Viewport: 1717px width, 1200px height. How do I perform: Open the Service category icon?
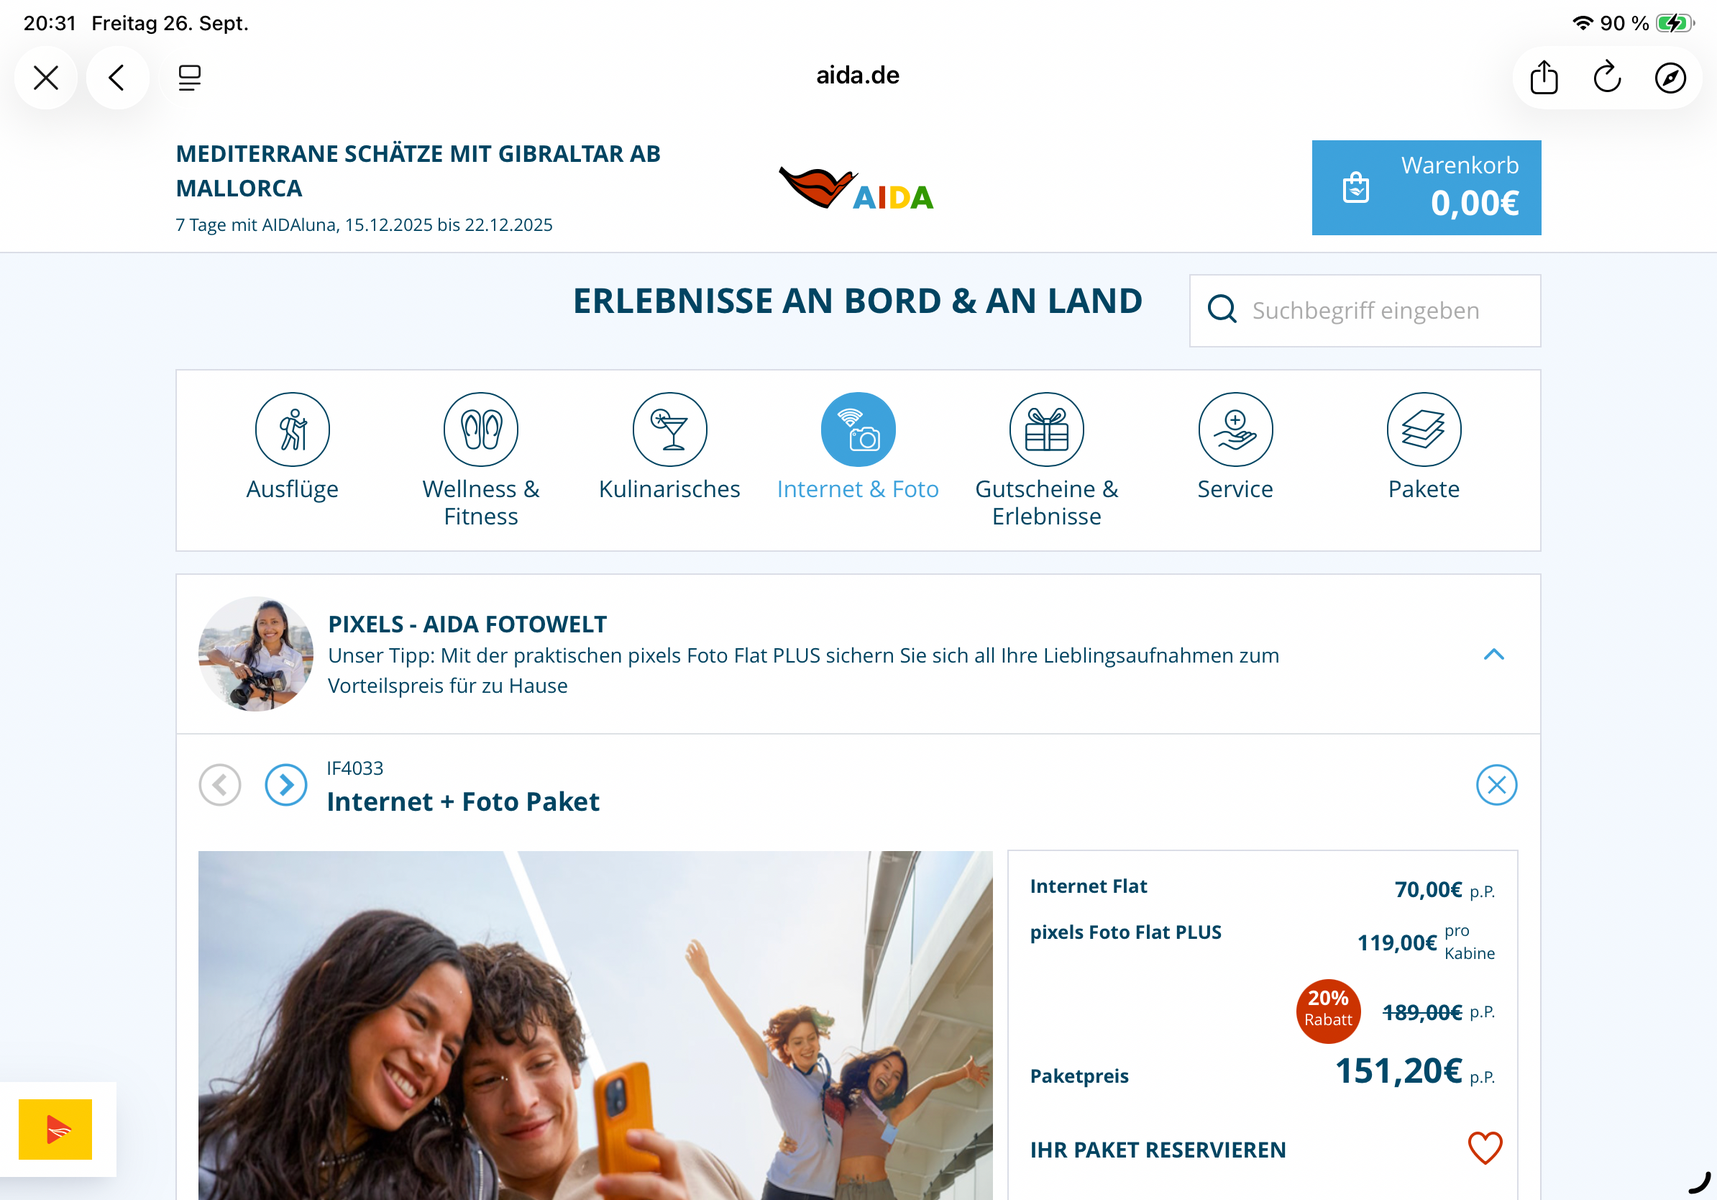(1235, 430)
